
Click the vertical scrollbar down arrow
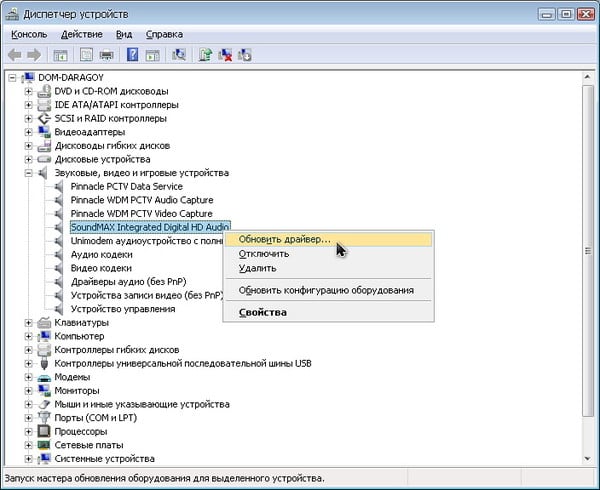[587, 459]
